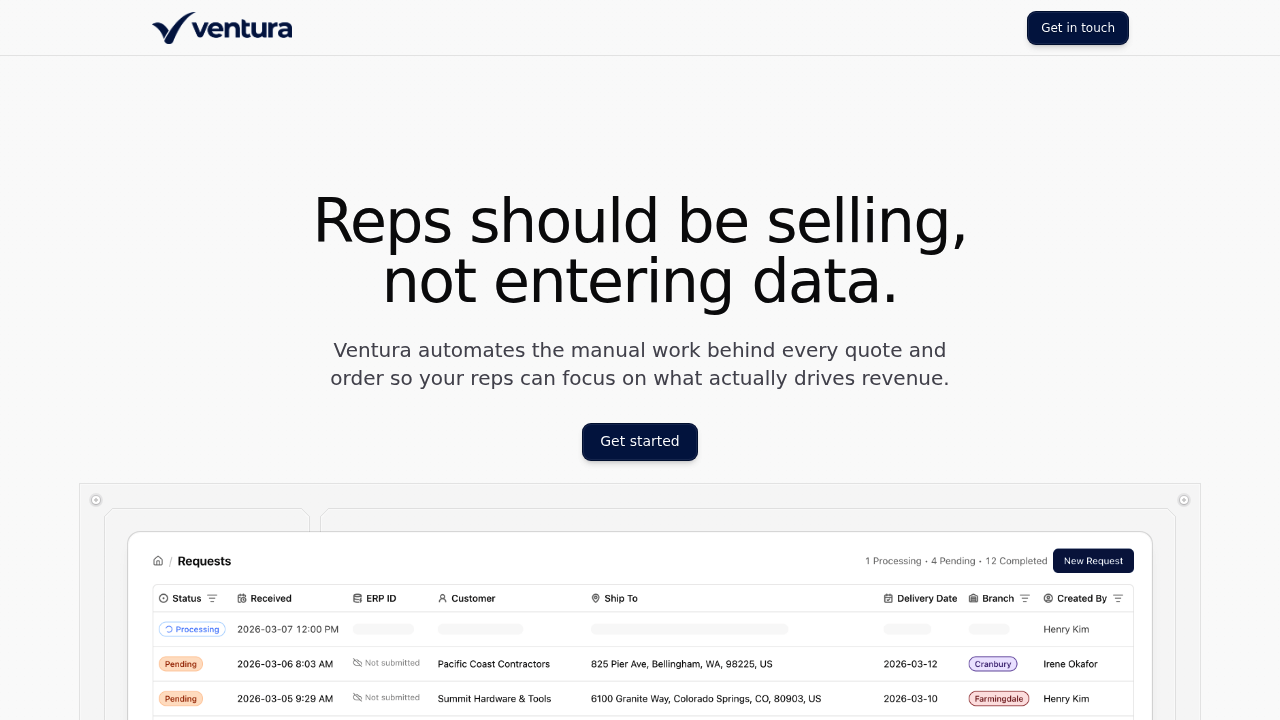Viewport: 1280px width, 720px height.
Task: Click the Received column calendar icon
Action: tap(240, 598)
